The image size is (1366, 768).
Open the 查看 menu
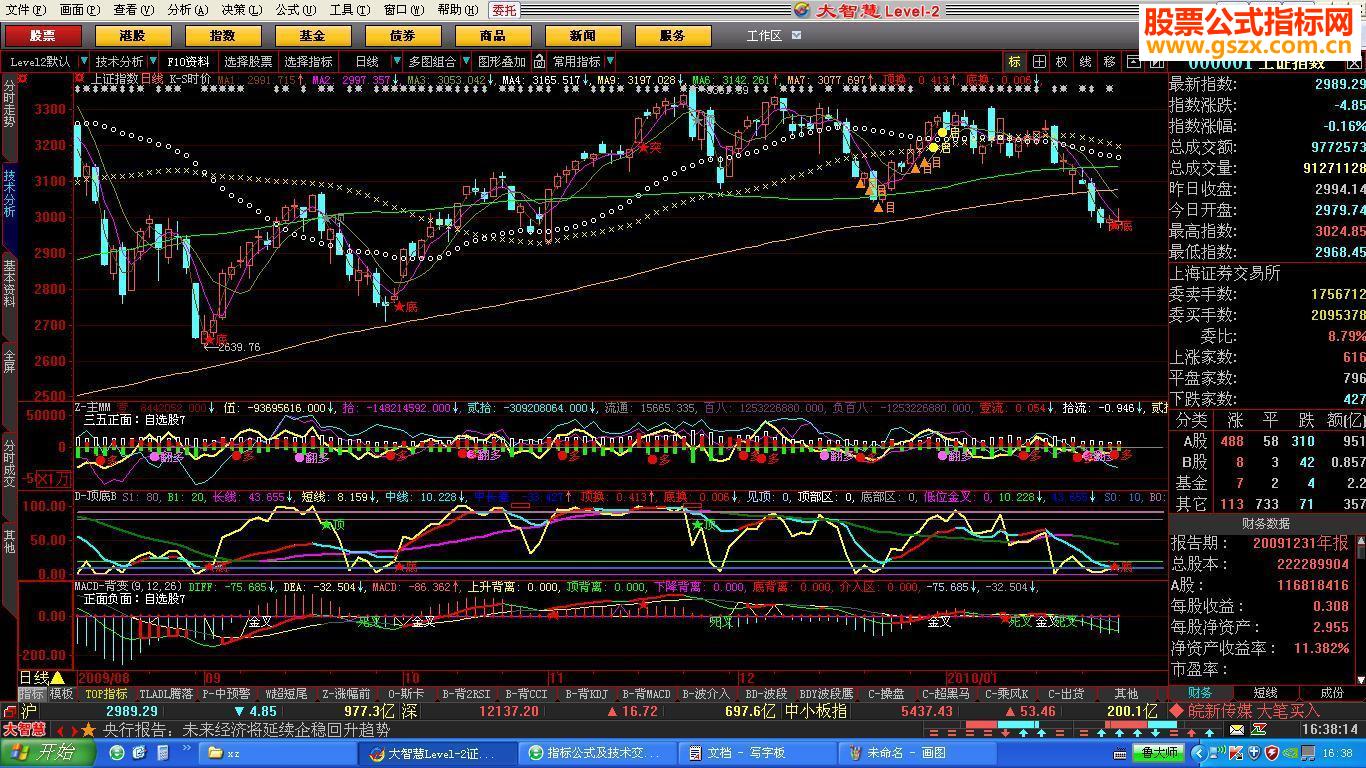pyautogui.click(x=133, y=10)
